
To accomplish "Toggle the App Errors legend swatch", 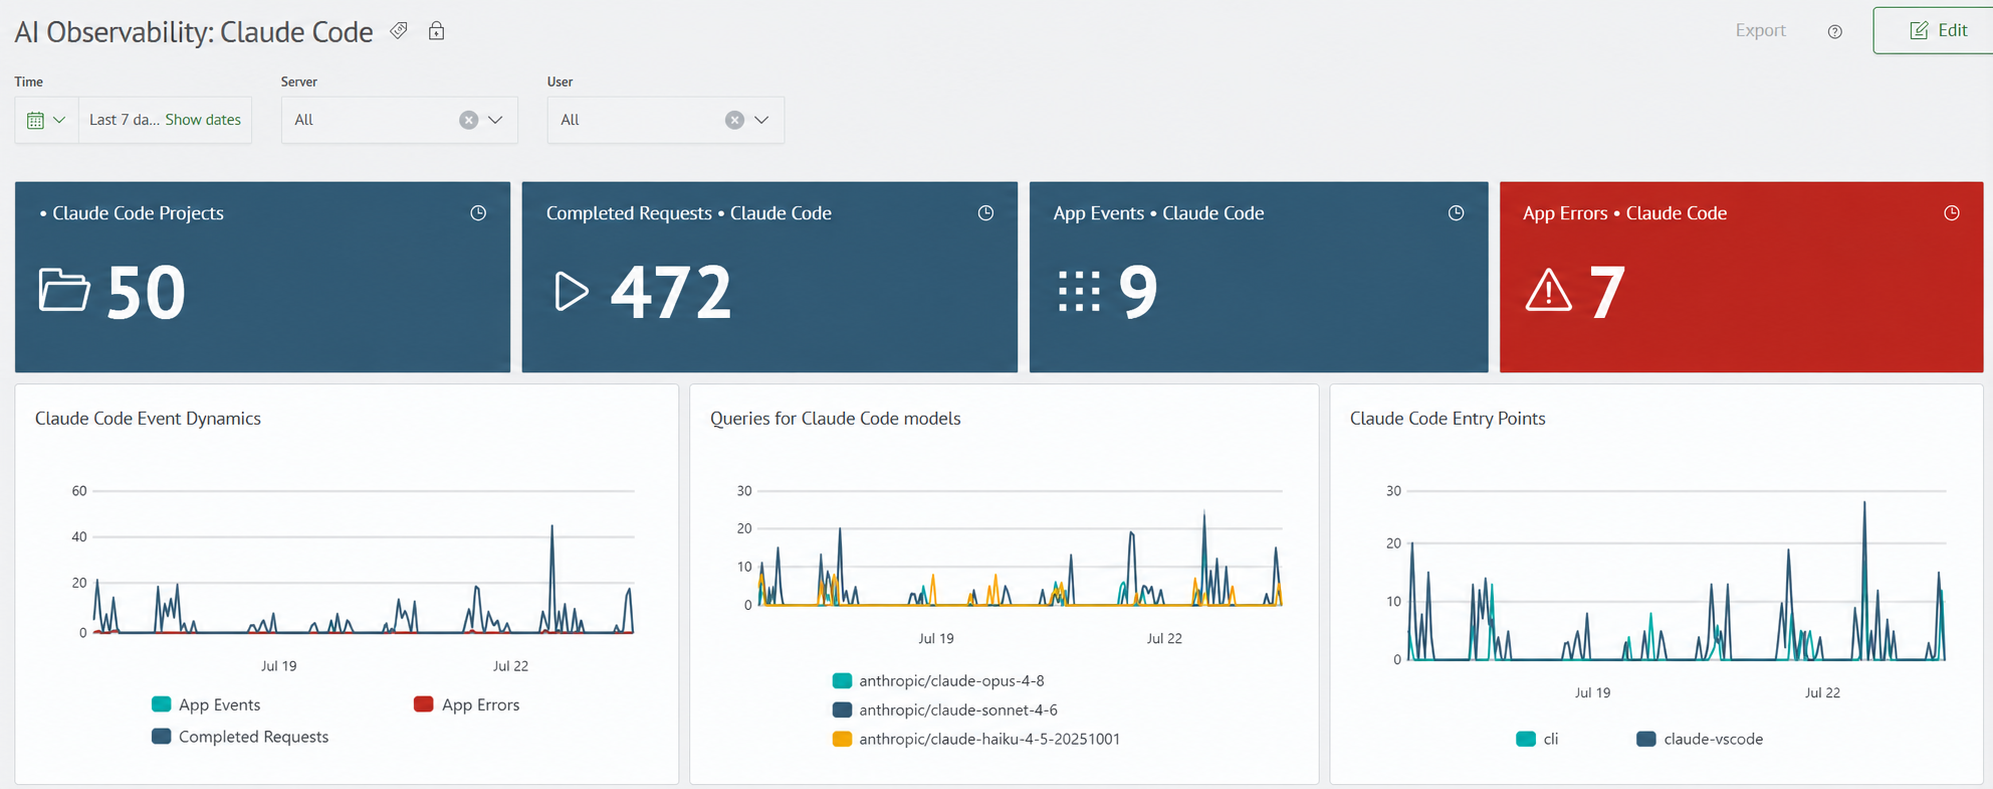I will 423,704.
